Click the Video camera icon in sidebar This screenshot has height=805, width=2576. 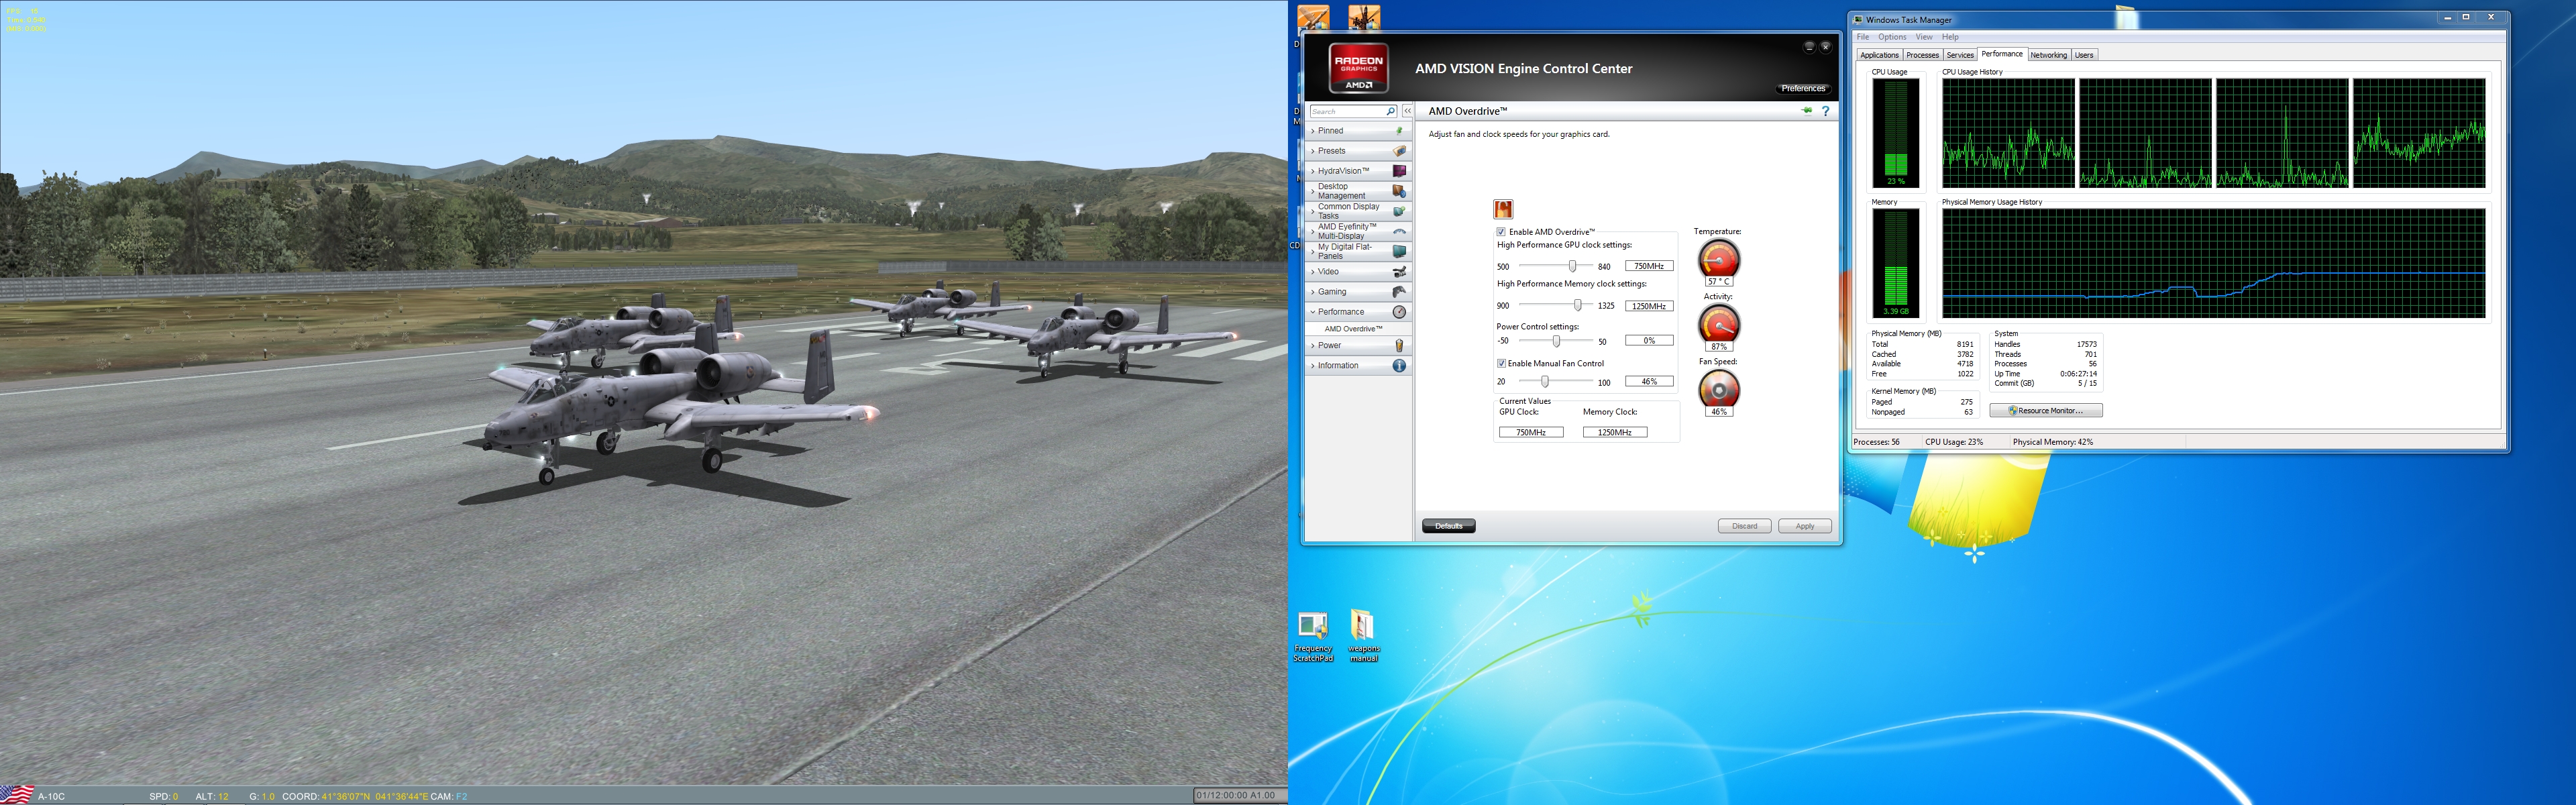click(x=1399, y=272)
